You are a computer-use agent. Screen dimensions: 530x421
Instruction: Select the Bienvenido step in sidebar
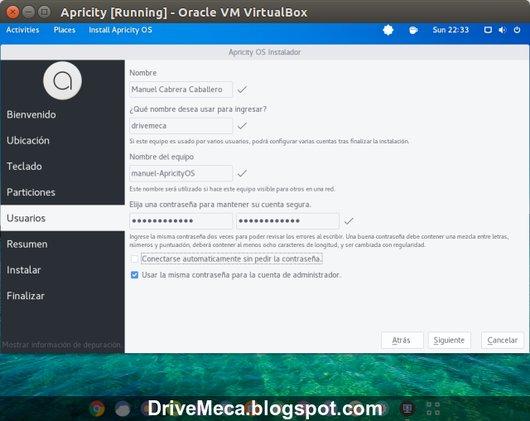[x=63, y=115]
